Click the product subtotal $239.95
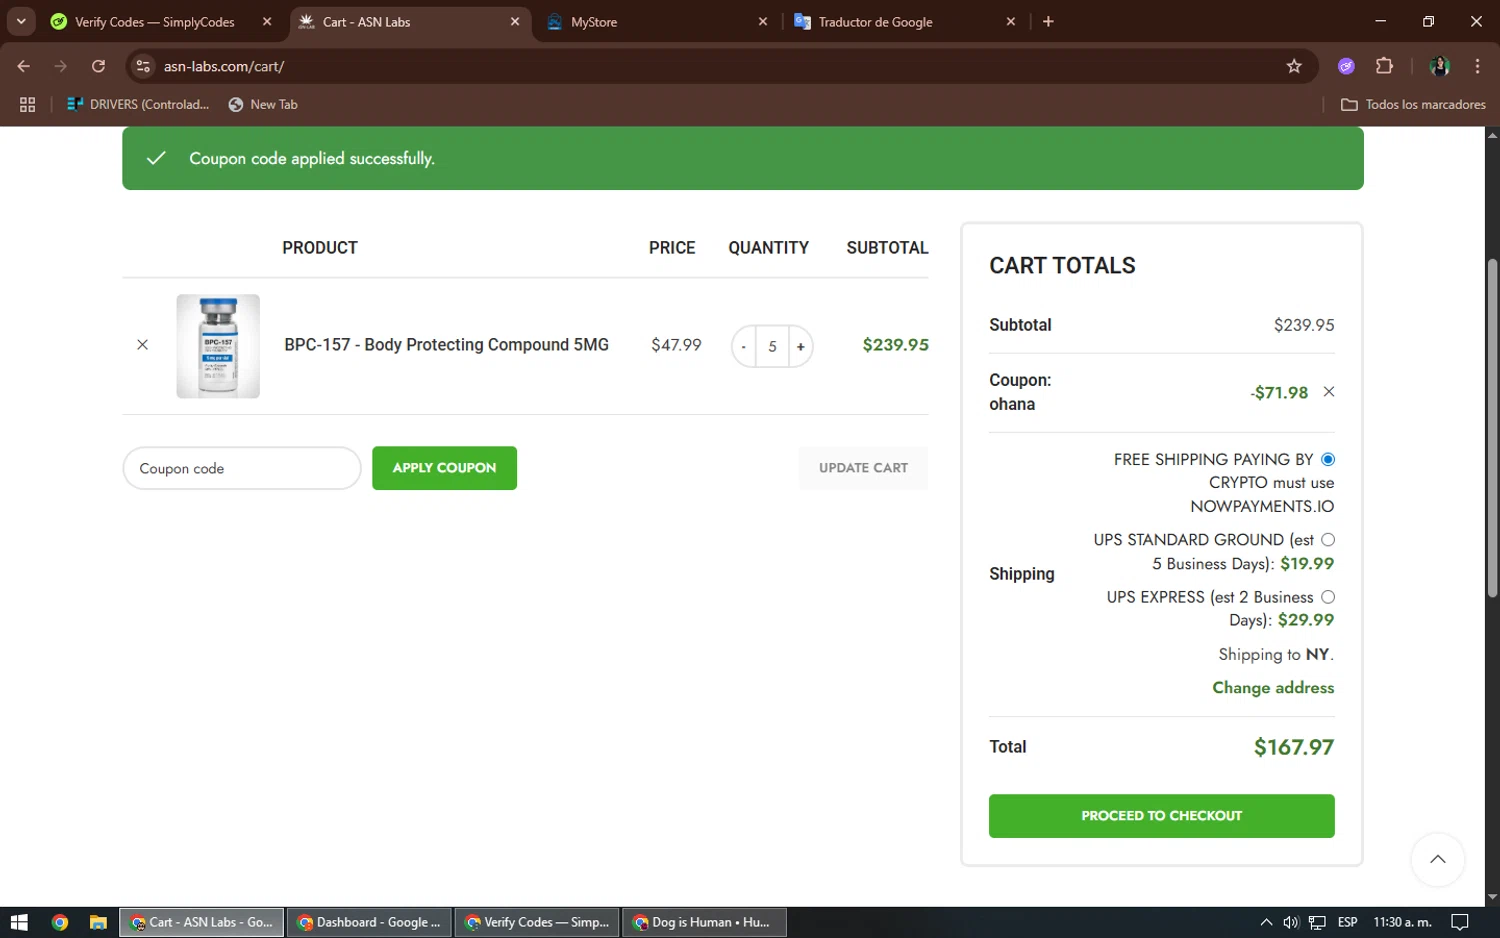The height and width of the screenshot is (938, 1500). [x=895, y=345]
